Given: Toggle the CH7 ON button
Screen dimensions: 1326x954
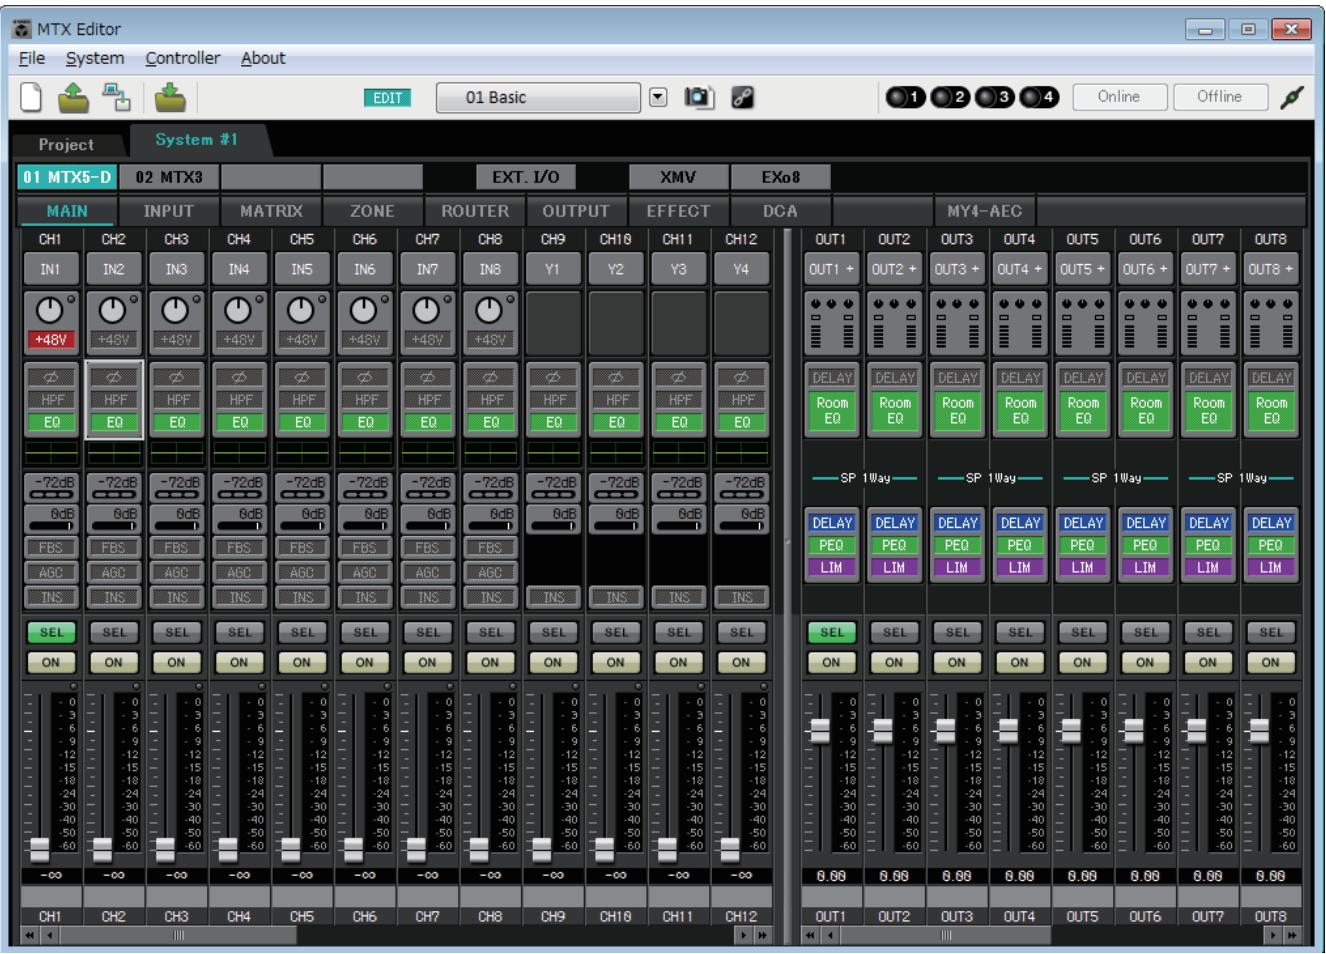Looking at the screenshot, I should pyautogui.click(x=427, y=662).
